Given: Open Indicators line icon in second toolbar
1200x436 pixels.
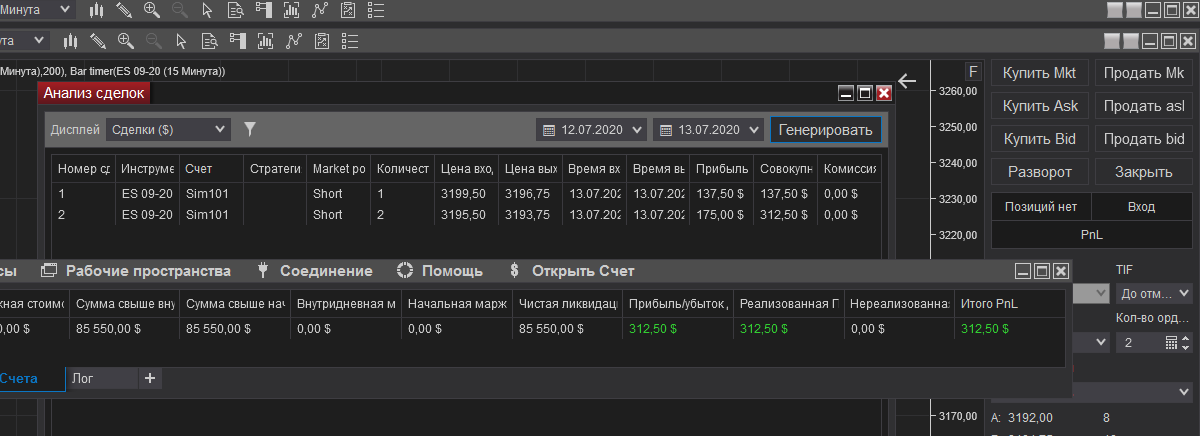Looking at the screenshot, I should point(294,41).
